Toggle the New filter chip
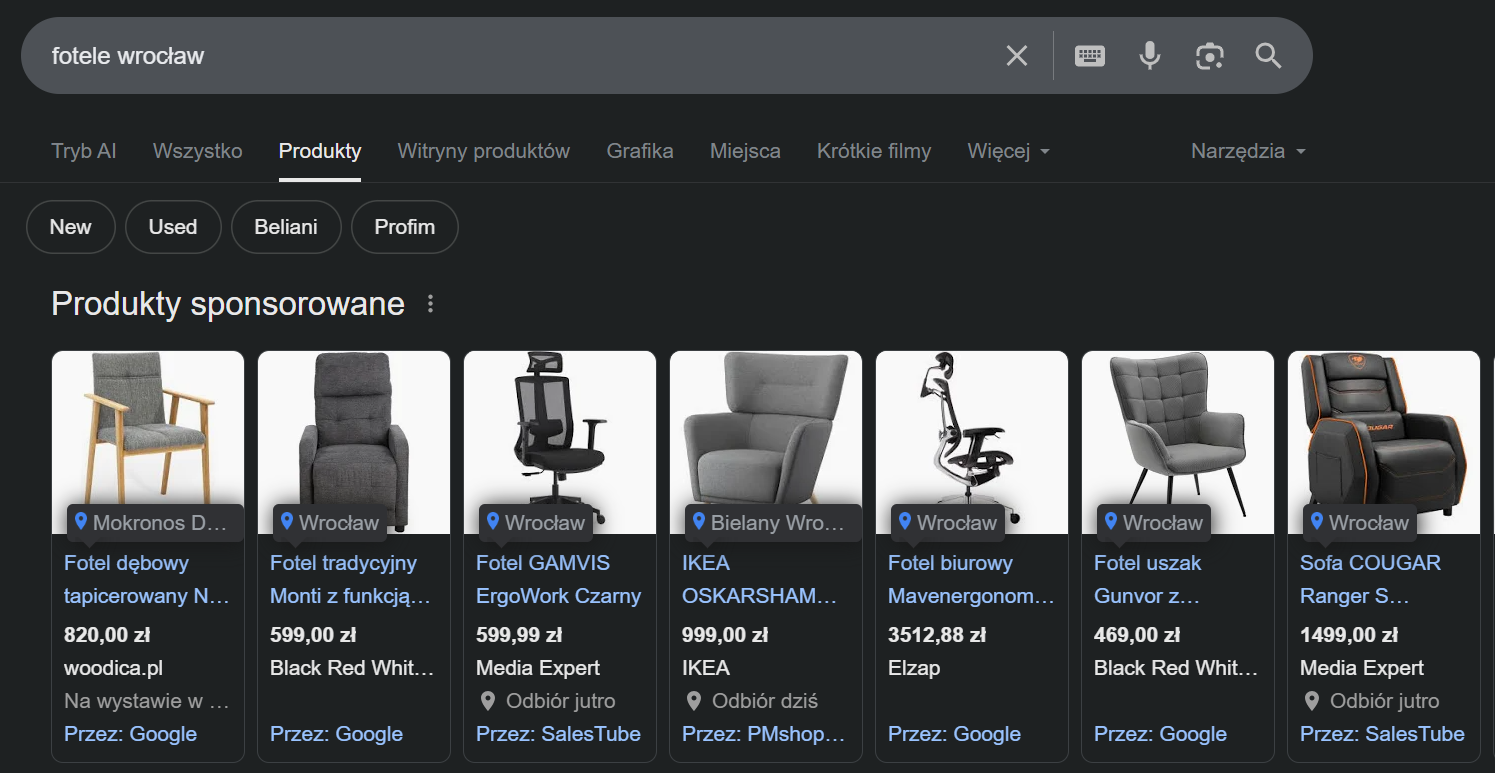The height and width of the screenshot is (773, 1495). point(70,227)
